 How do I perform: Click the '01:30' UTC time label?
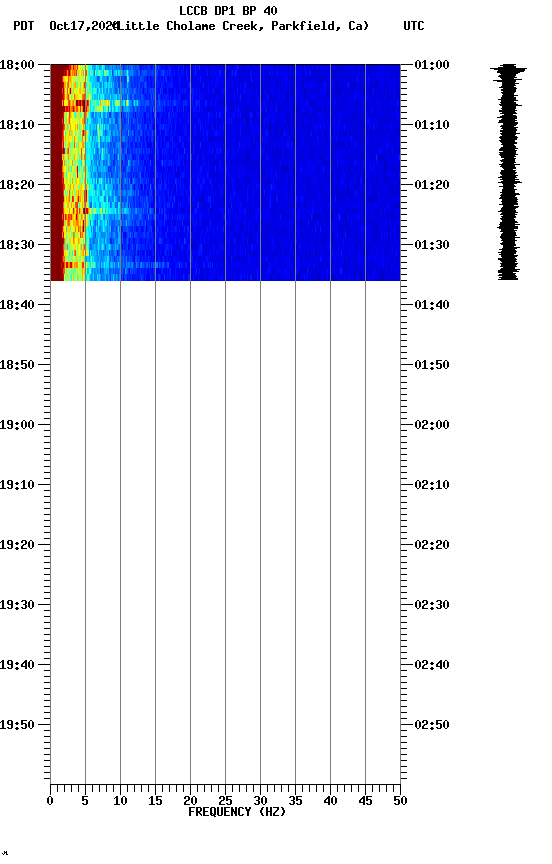pos(432,245)
